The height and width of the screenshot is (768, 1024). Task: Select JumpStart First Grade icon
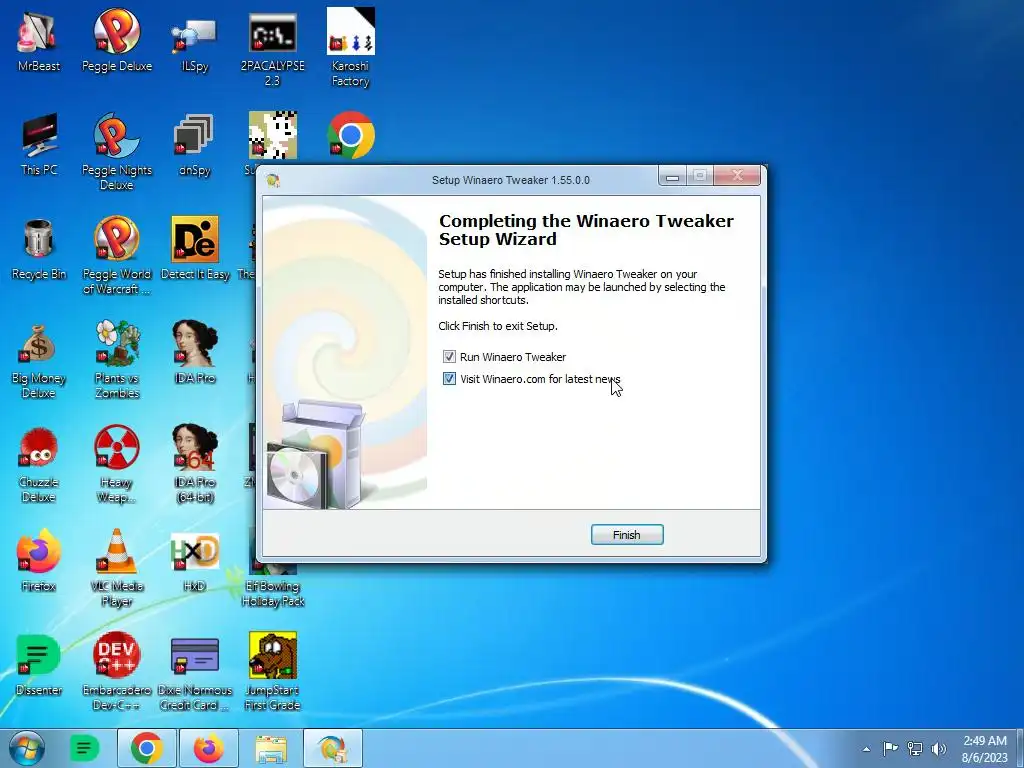pyautogui.click(x=272, y=673)
